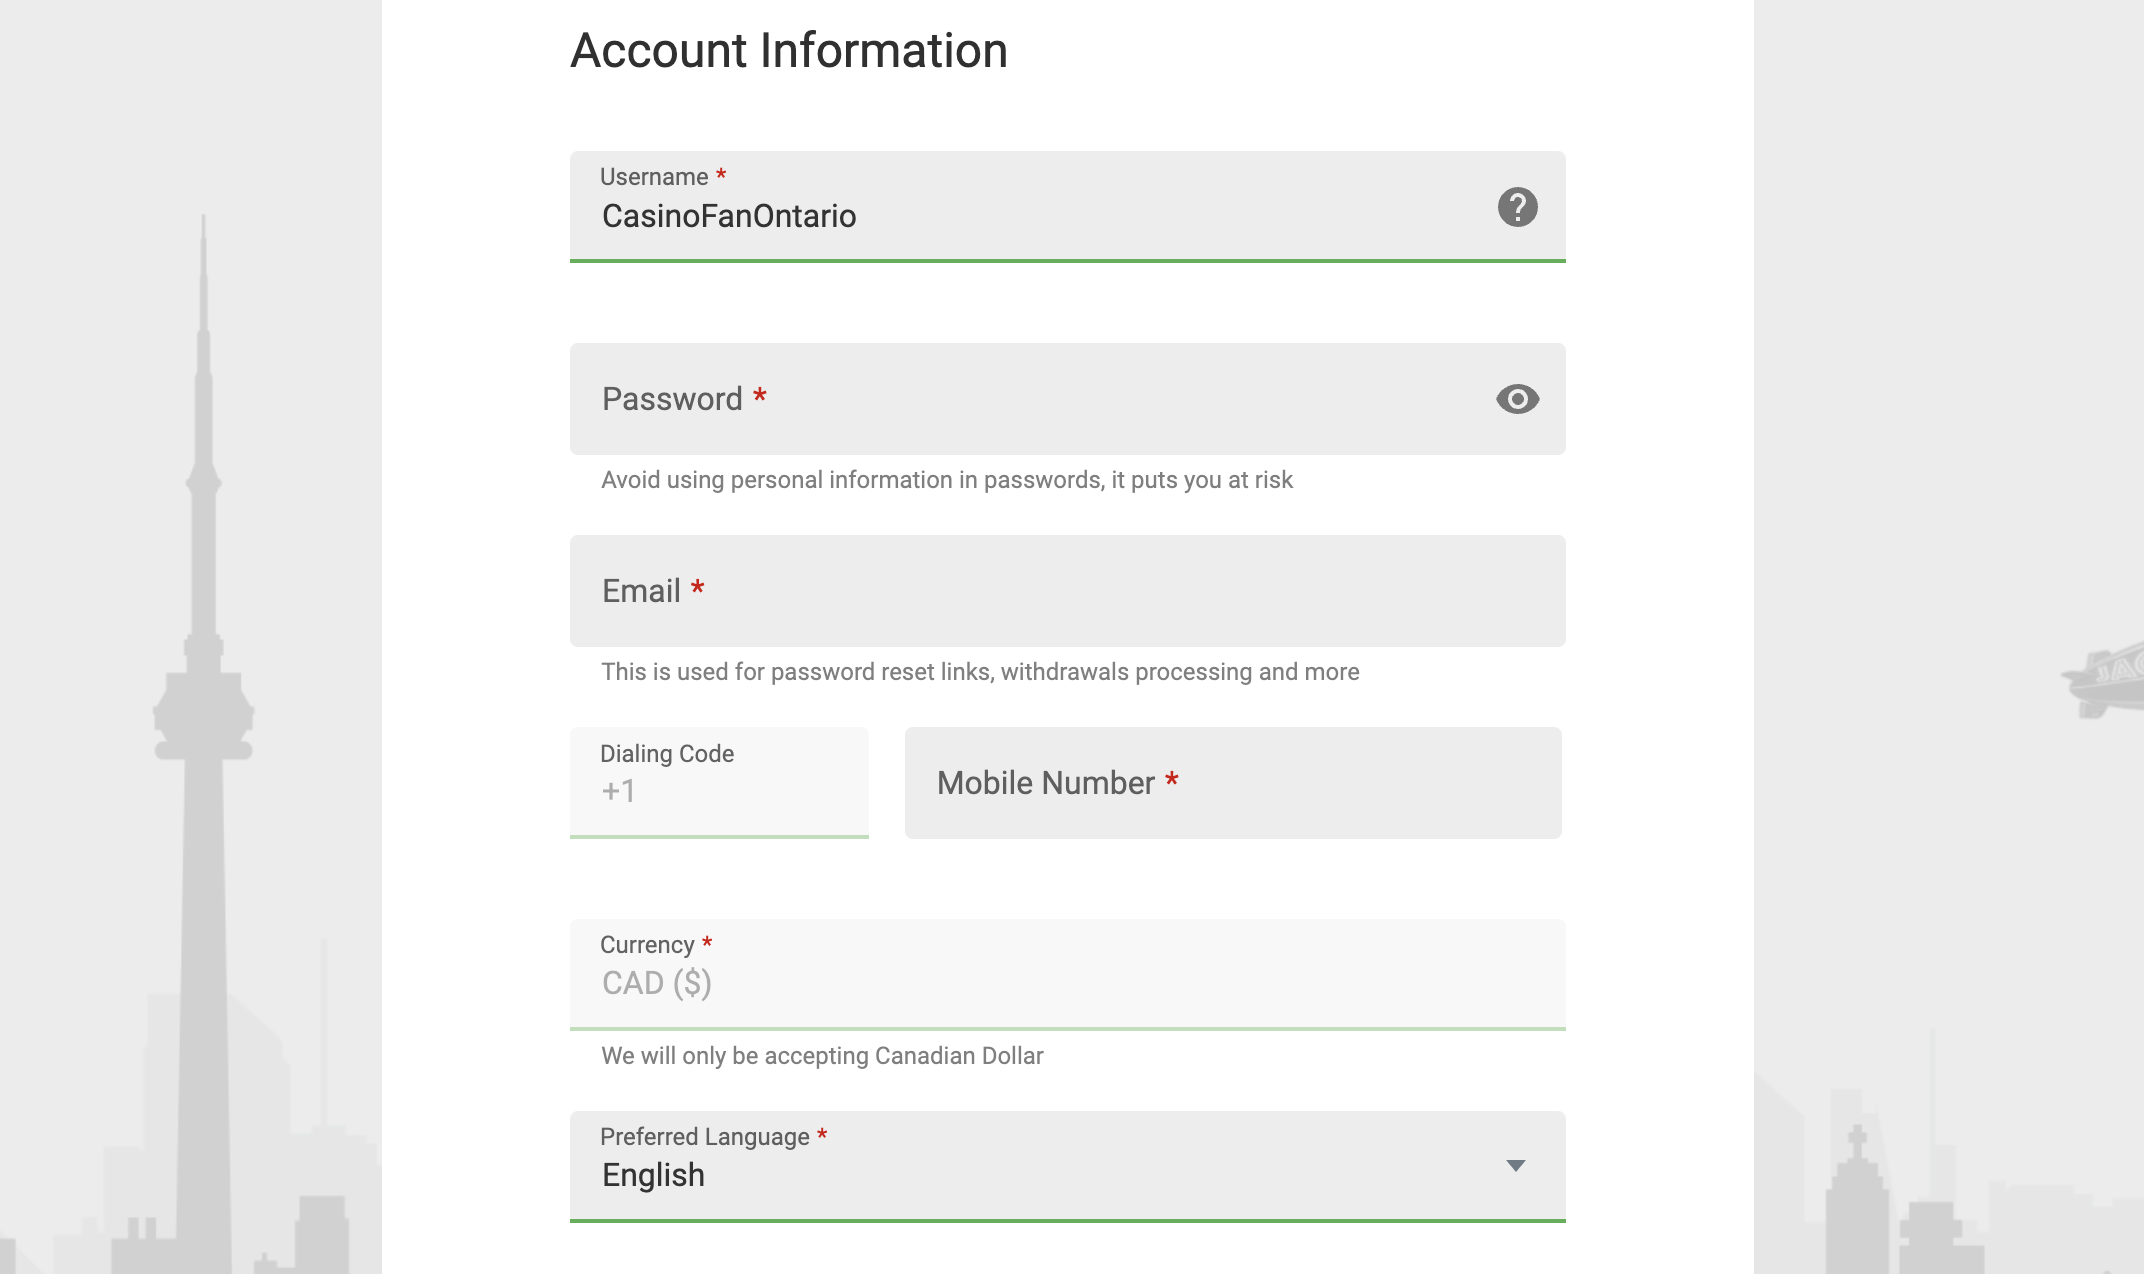Click CAD currency label text
This screenshot has width=2144, height=1274.
click(657, 983)
